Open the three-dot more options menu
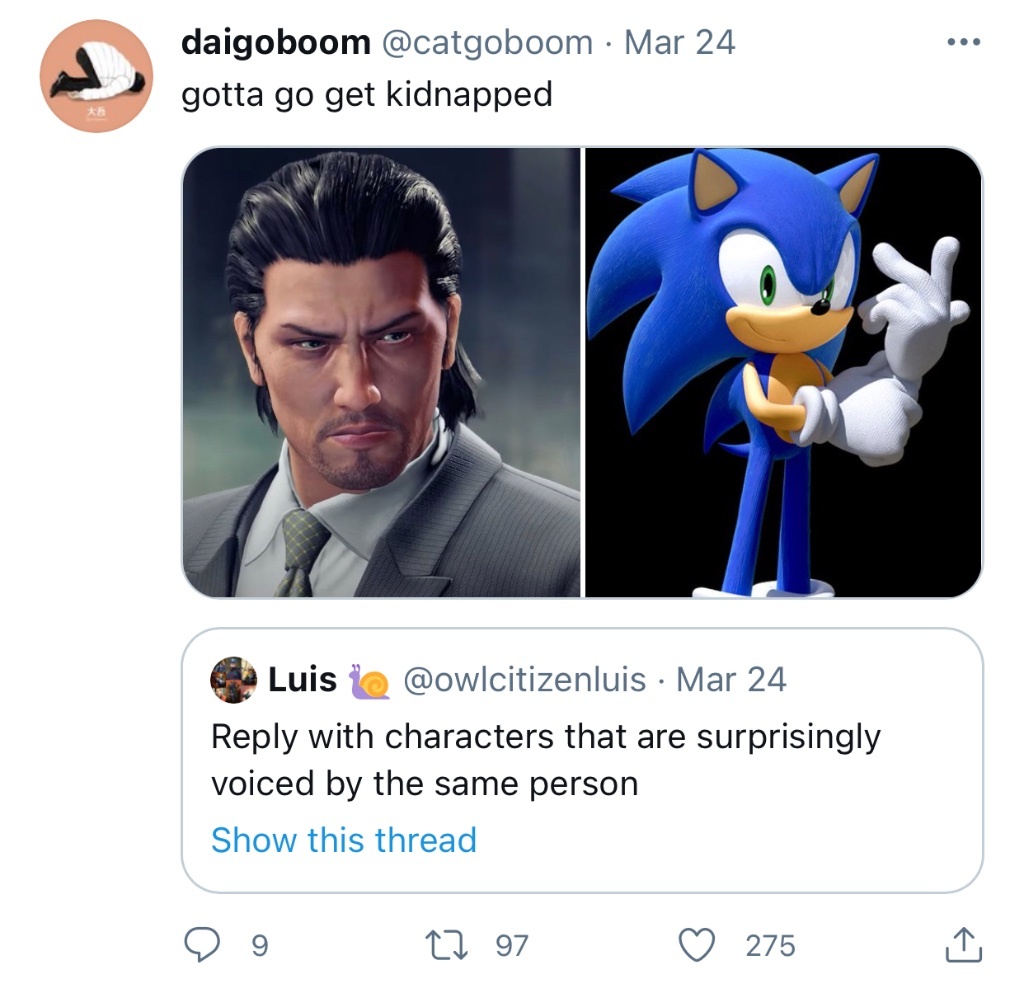 click(963, 43)
